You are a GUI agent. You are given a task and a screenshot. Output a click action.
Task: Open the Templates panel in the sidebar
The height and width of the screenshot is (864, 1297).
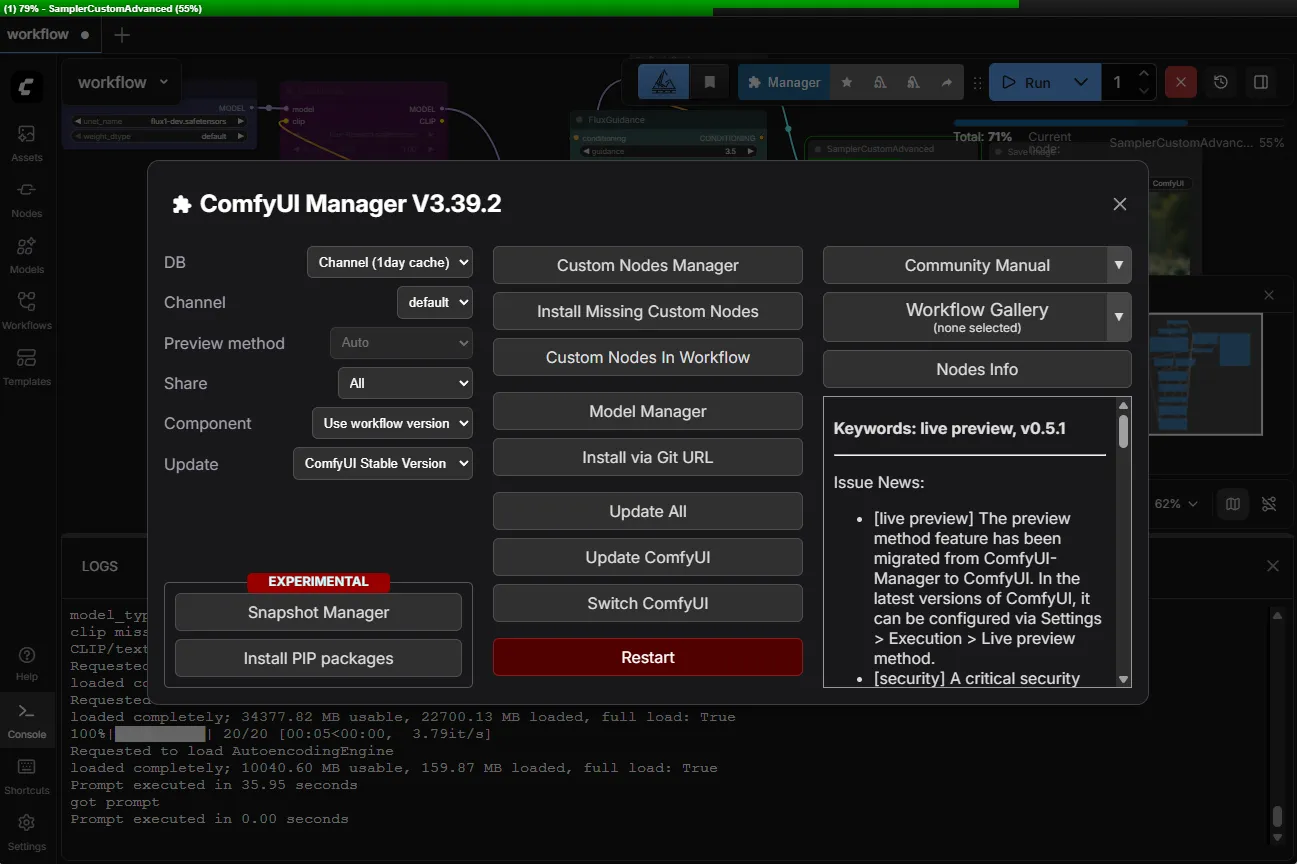(27, 364)
